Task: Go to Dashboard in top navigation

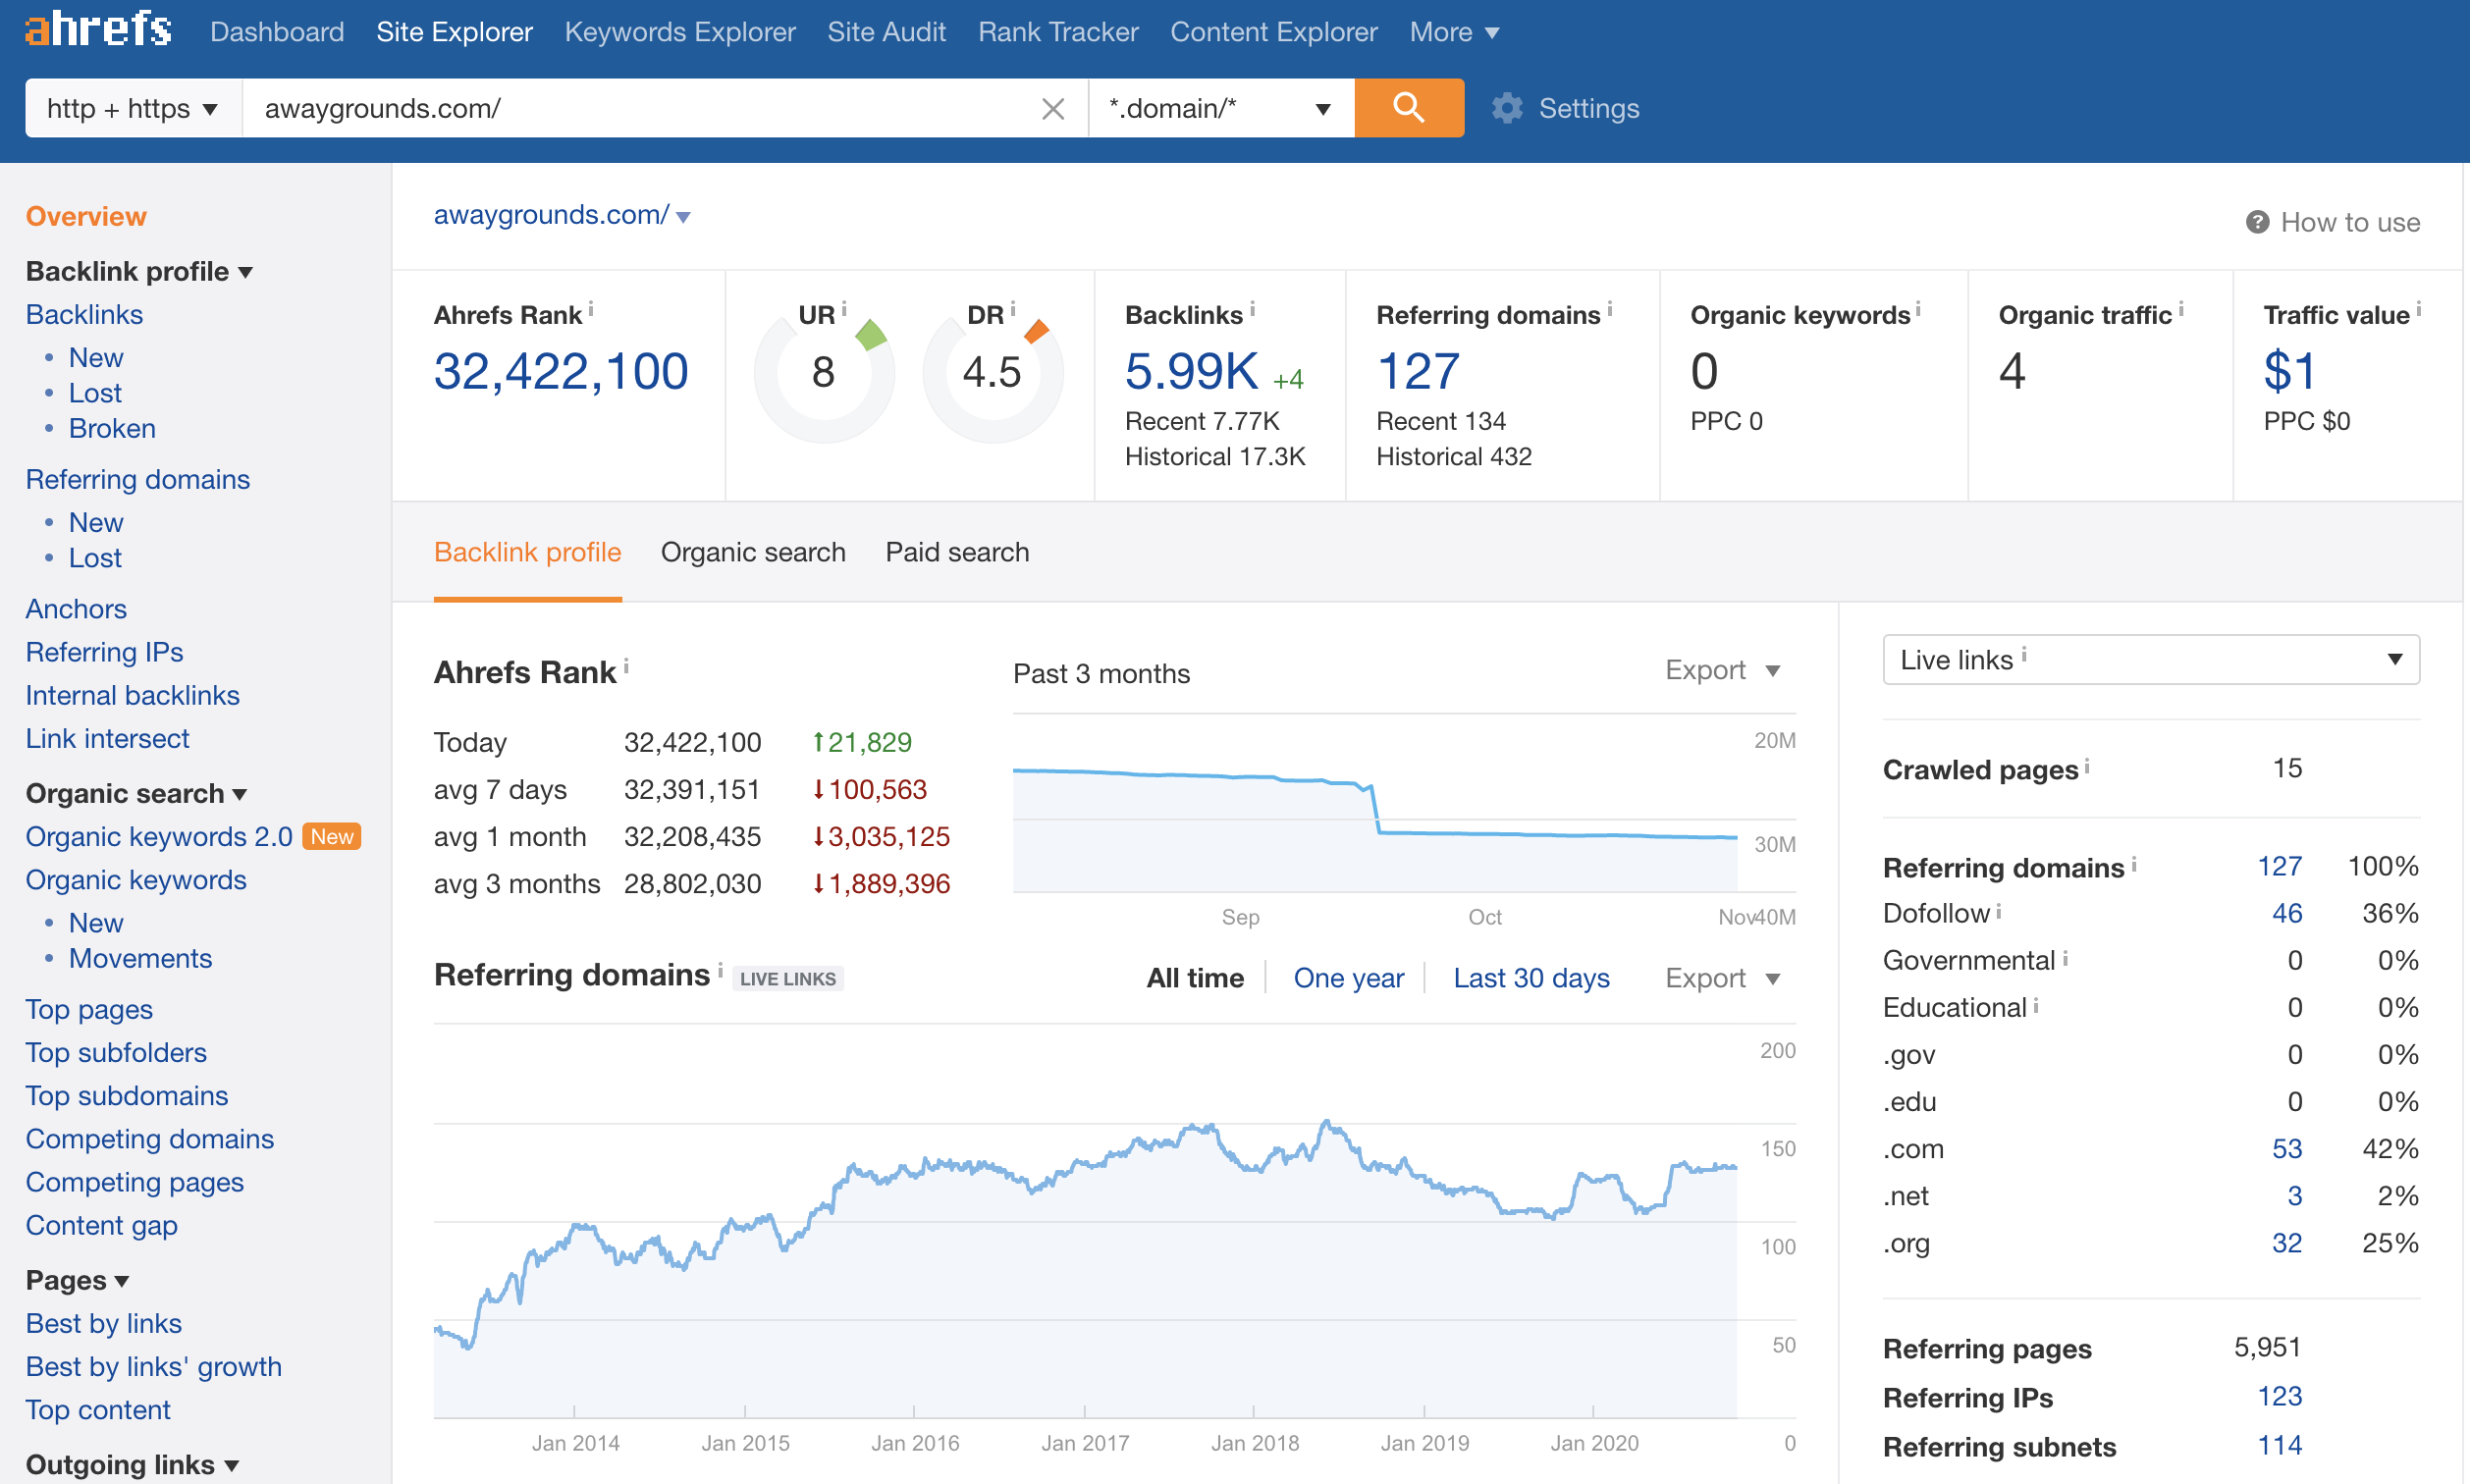Action: 277,32
